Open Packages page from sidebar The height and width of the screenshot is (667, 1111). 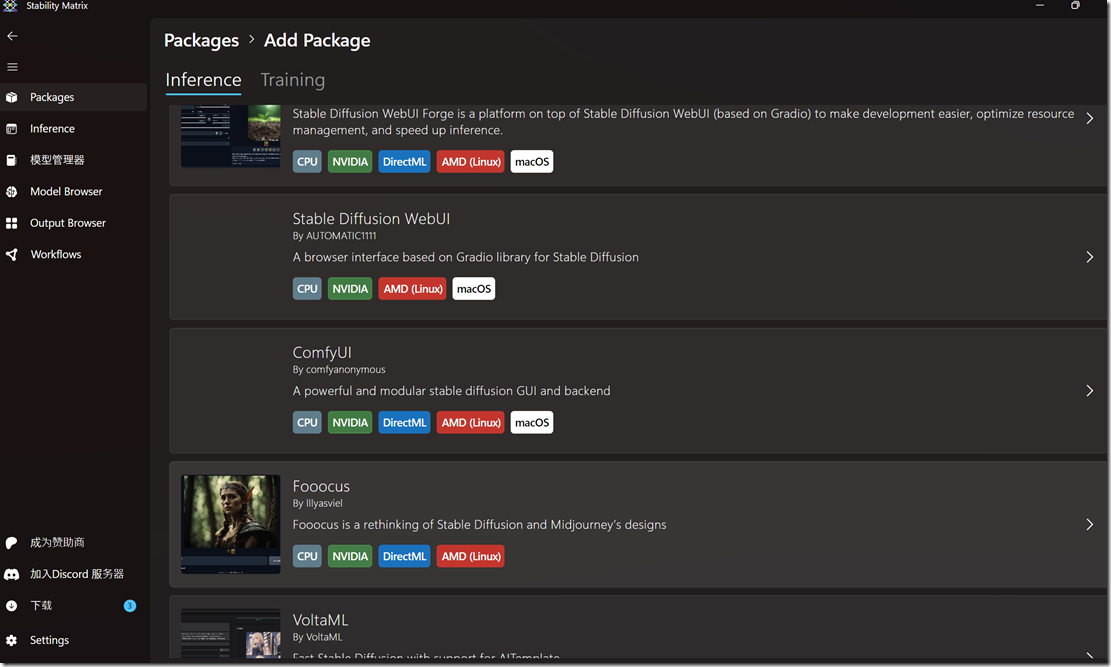point(74,97)
